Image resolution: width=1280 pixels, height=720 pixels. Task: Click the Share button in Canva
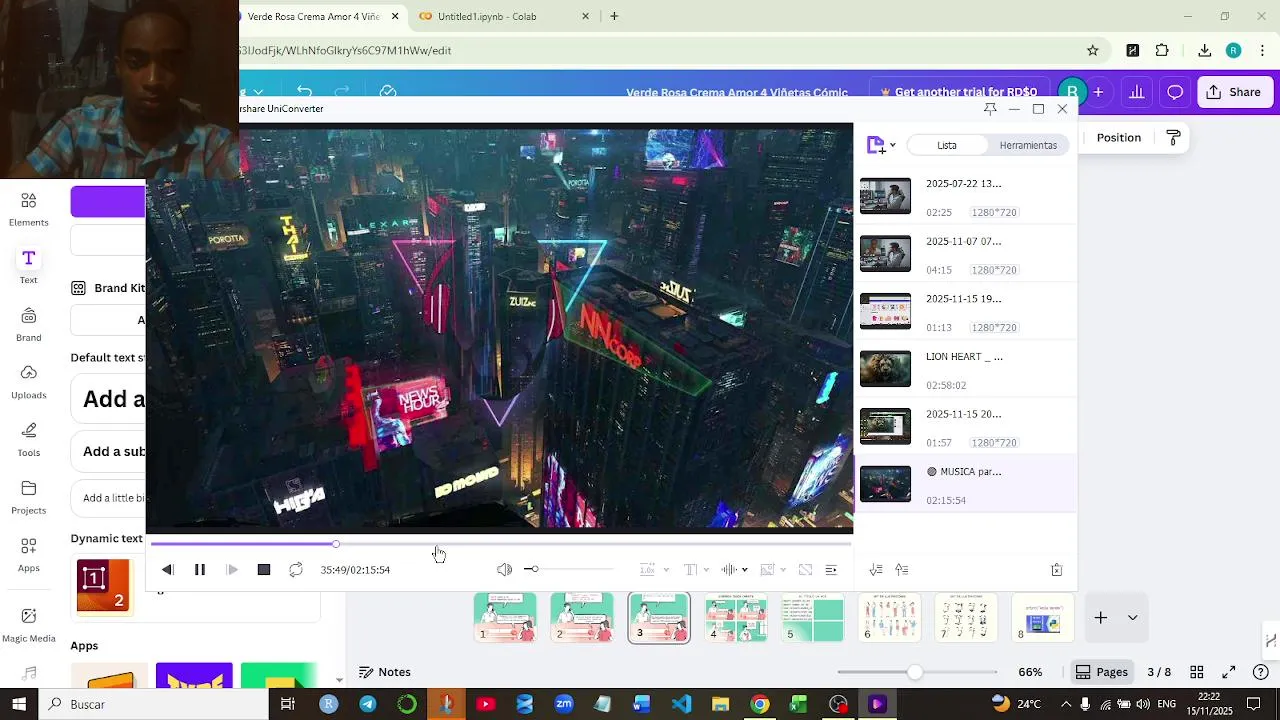tap(1233, 92)
